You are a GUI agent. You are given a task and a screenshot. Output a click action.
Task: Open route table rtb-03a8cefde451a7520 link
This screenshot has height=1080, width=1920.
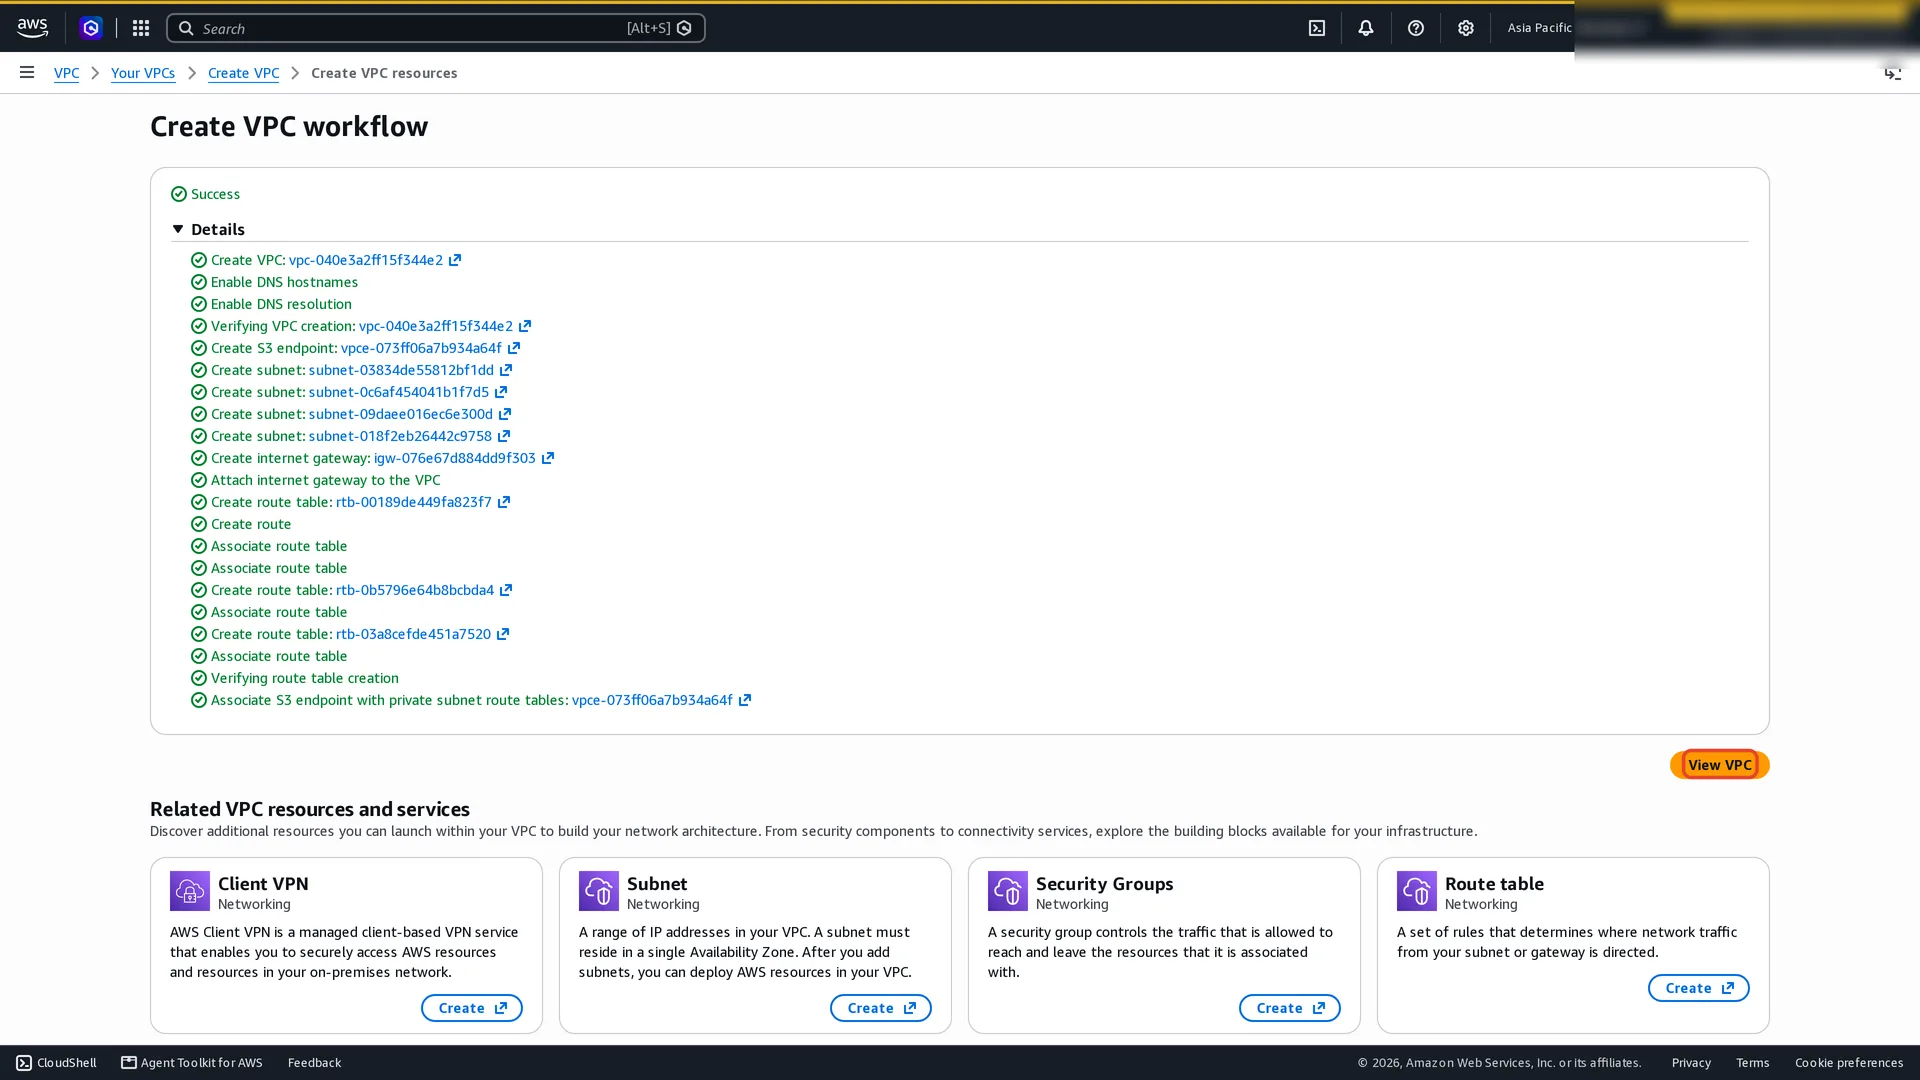(413, 634)
